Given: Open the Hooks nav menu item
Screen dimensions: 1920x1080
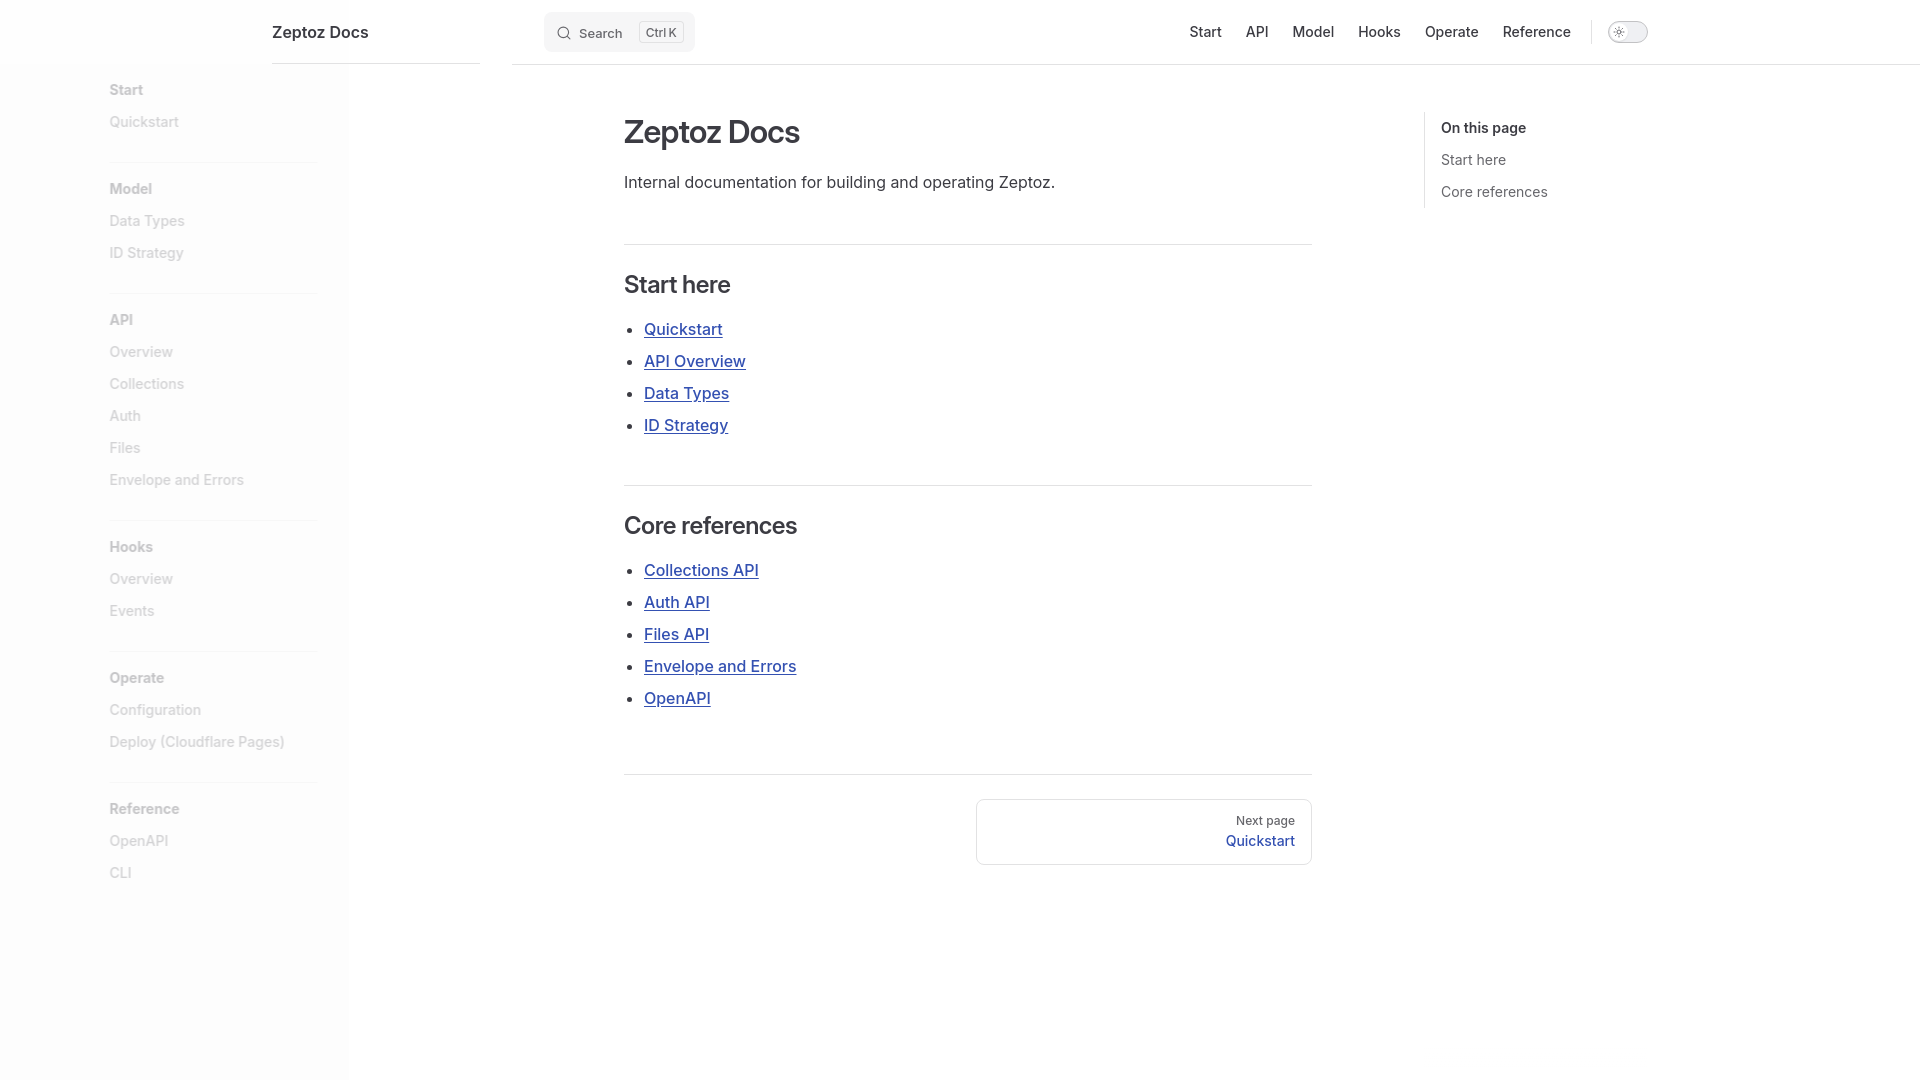Looking at the screenshot, I should tap(1379, 32).
